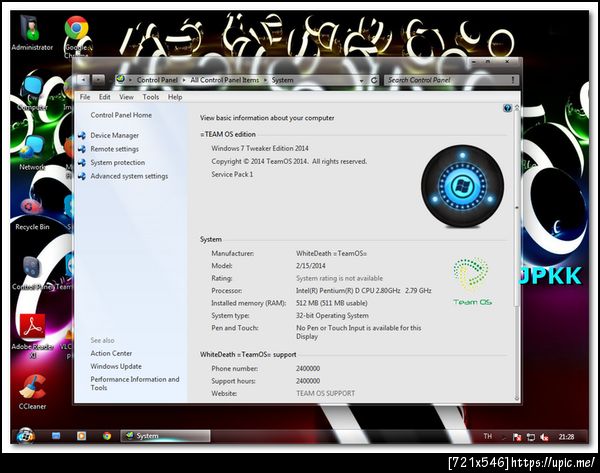
Task: Click the shield icon beside Device Manager
Action: (x=82, y=135)
